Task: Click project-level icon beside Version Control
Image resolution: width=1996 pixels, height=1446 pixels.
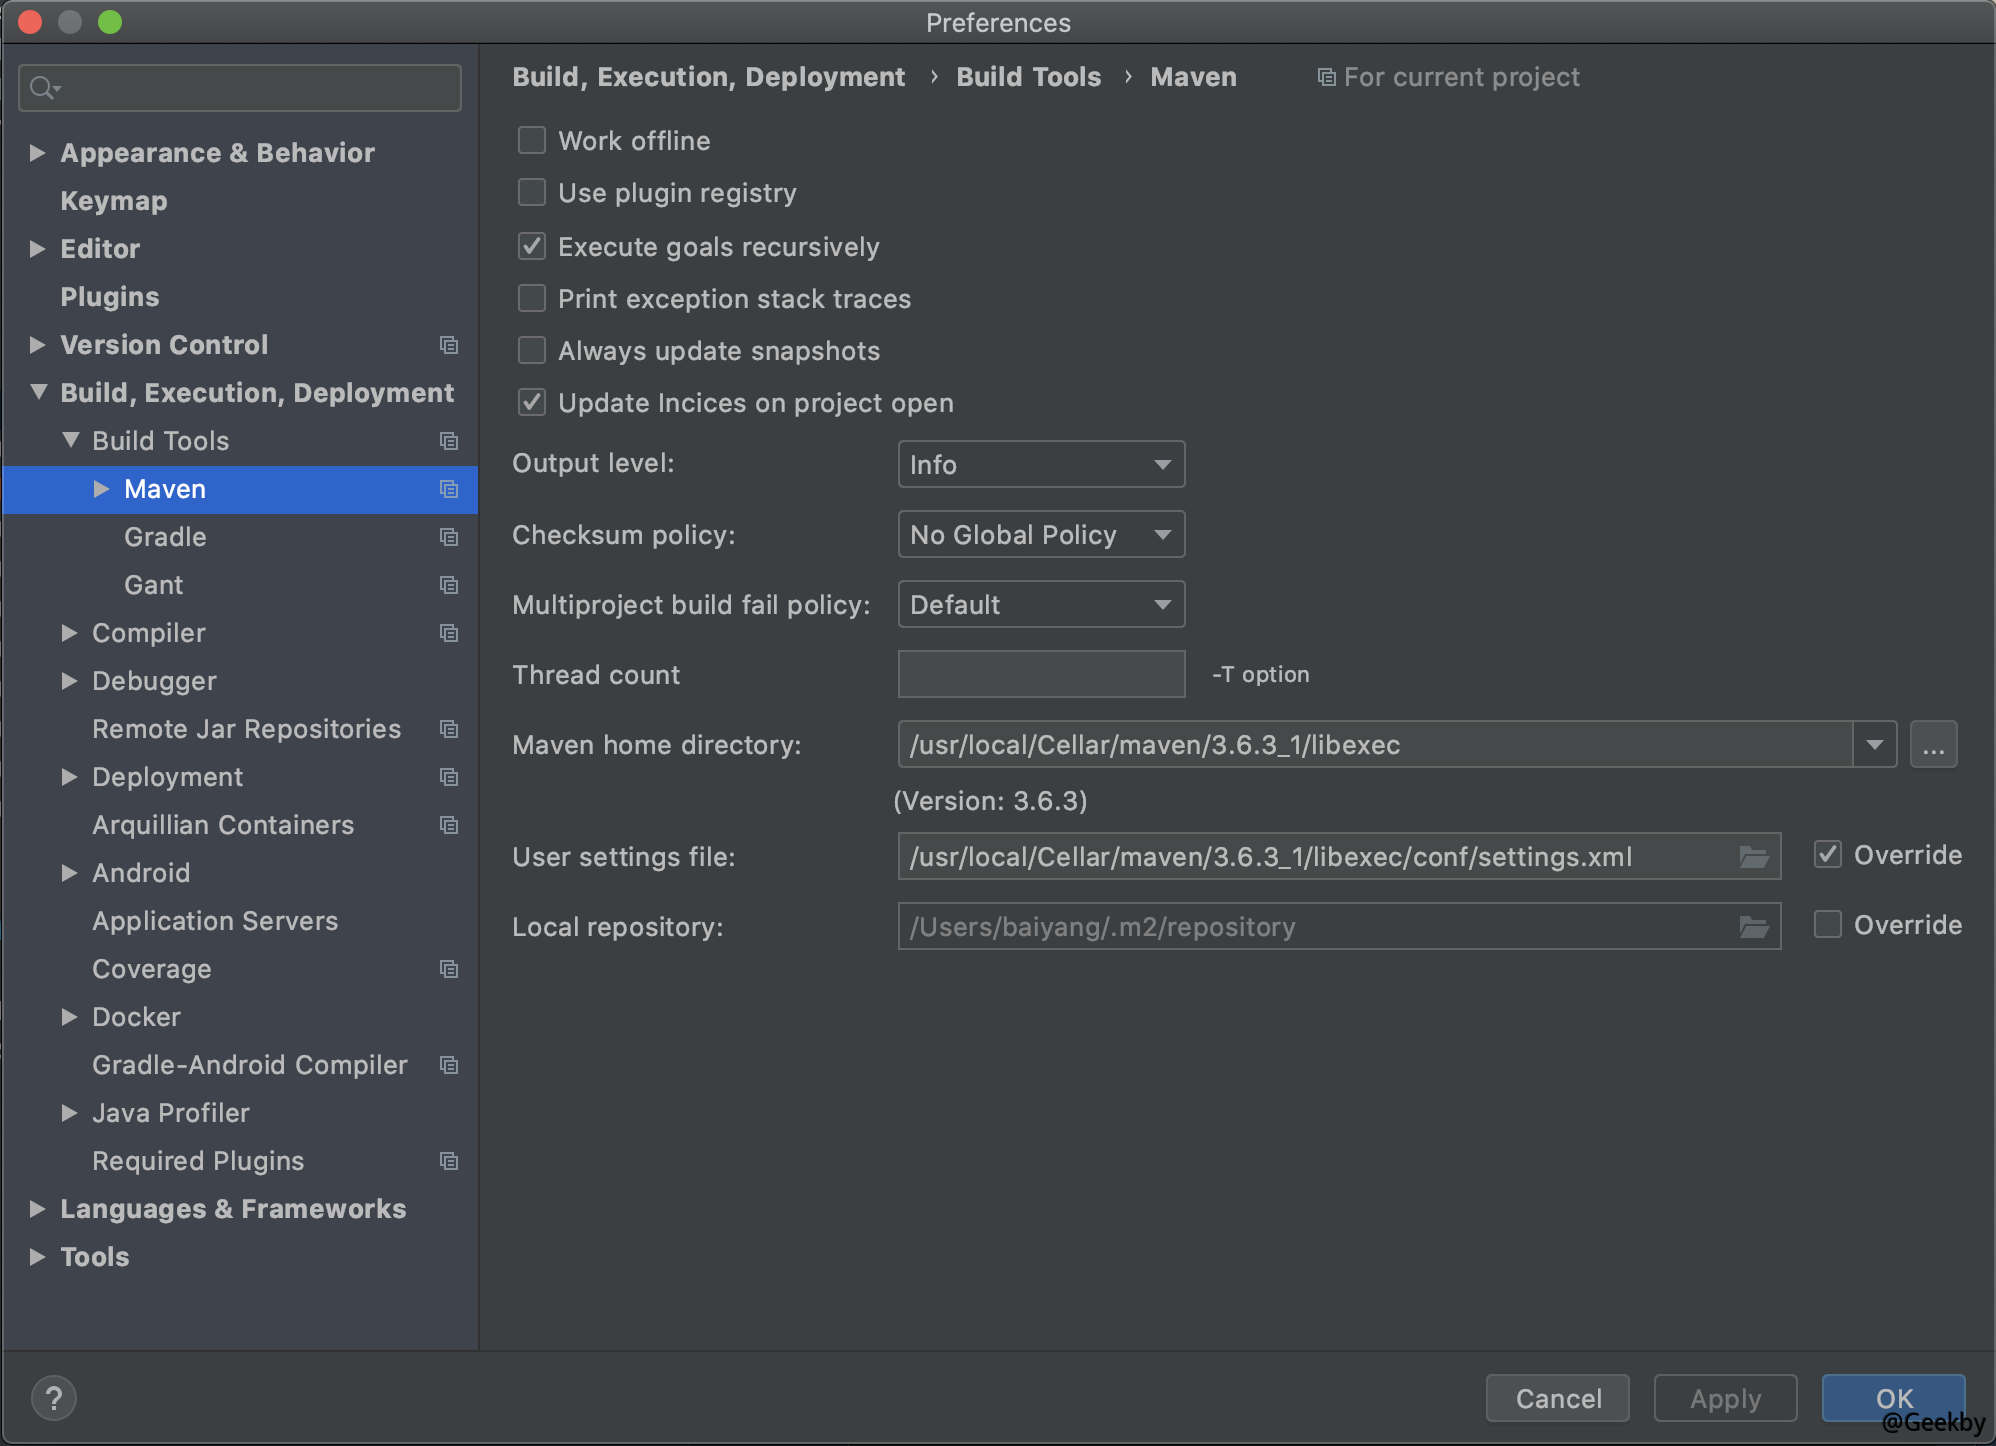Action: [x=449, y=345]
